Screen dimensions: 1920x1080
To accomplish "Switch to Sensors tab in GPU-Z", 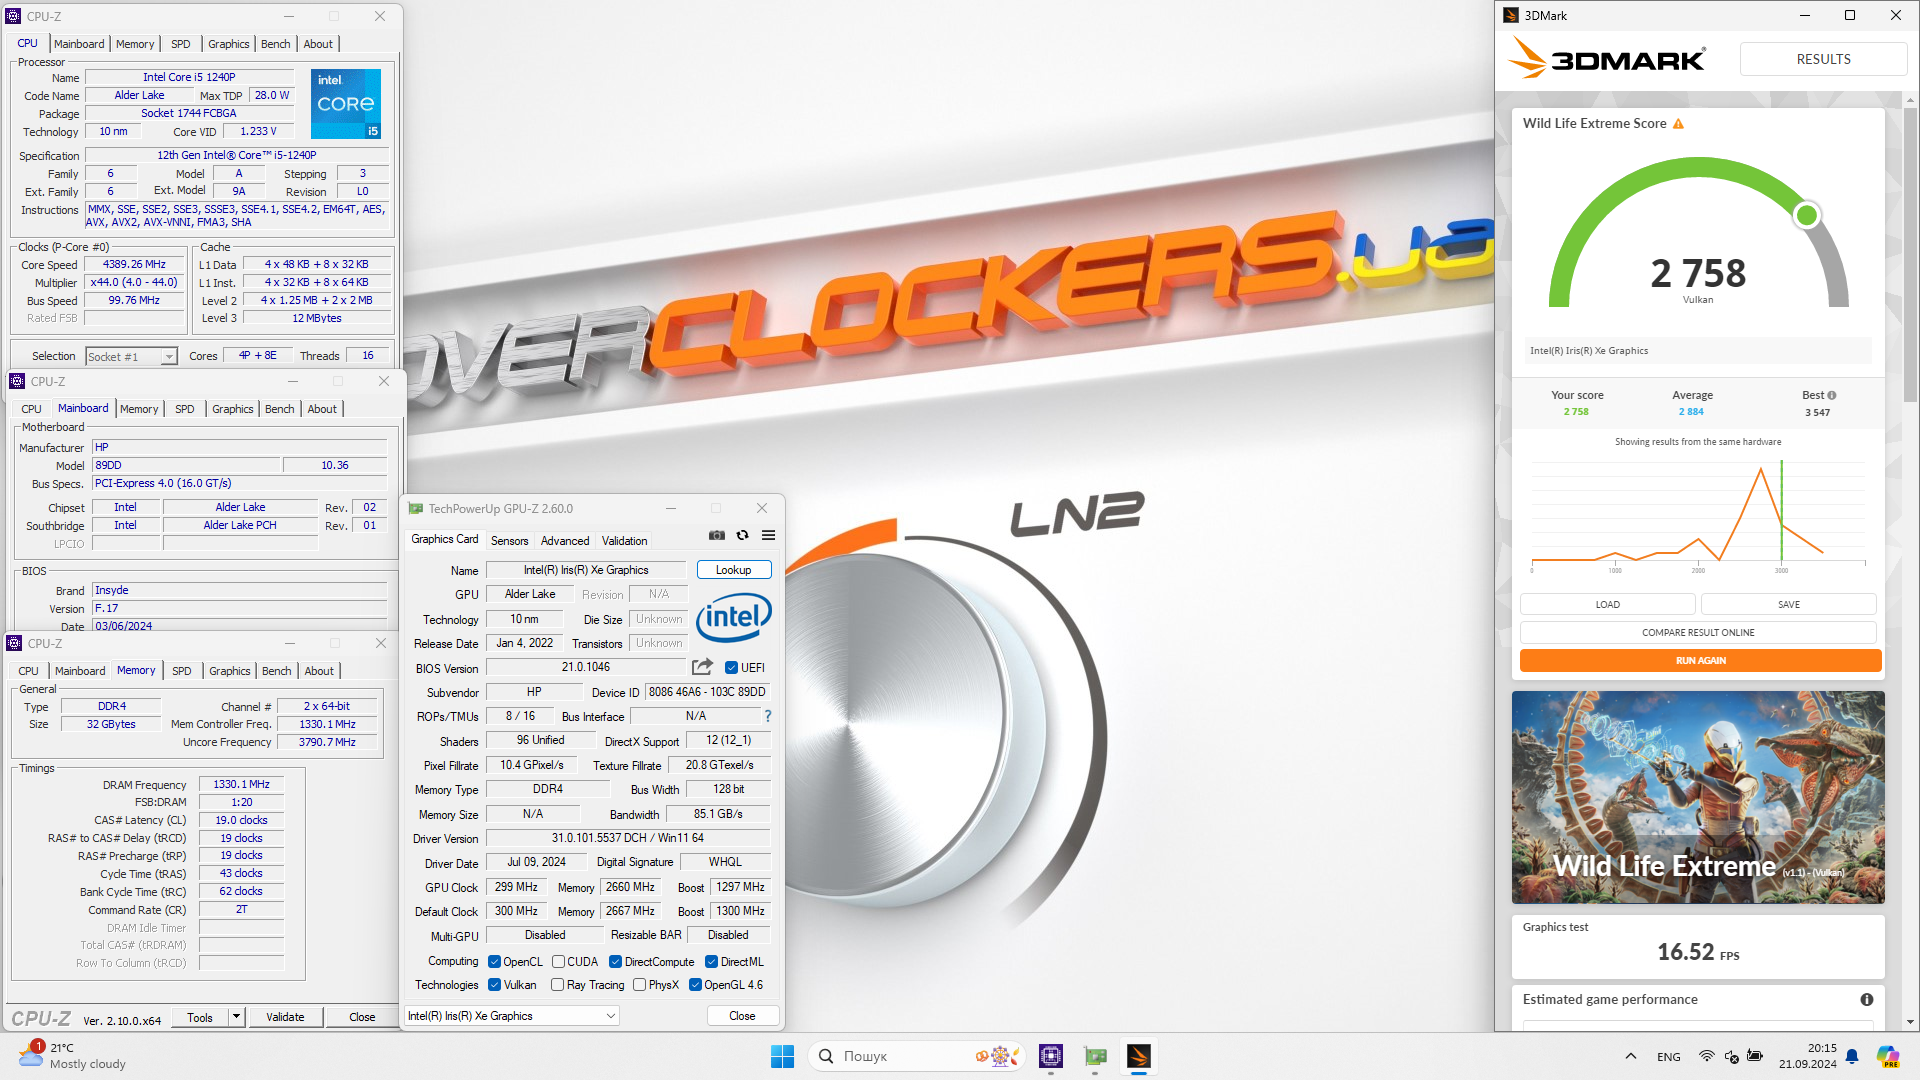I will click(x=509, y=541).
